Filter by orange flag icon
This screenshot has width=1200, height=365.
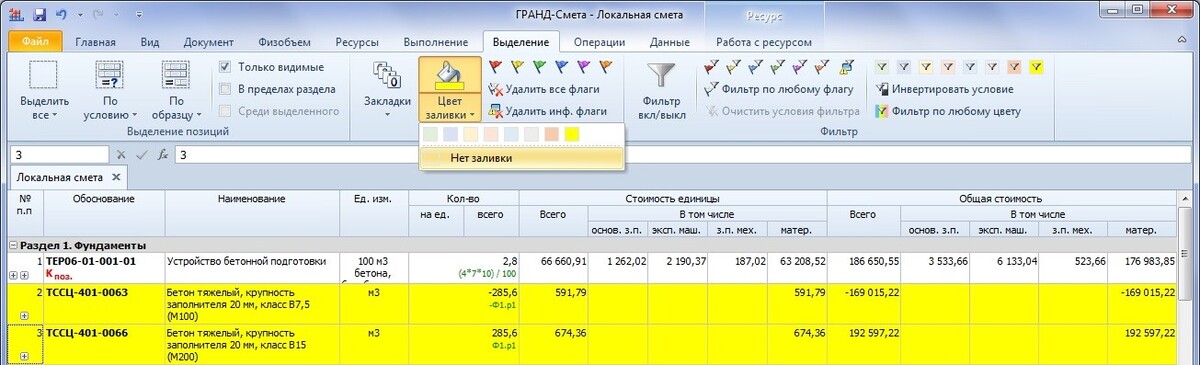click(x=823, y=67)
